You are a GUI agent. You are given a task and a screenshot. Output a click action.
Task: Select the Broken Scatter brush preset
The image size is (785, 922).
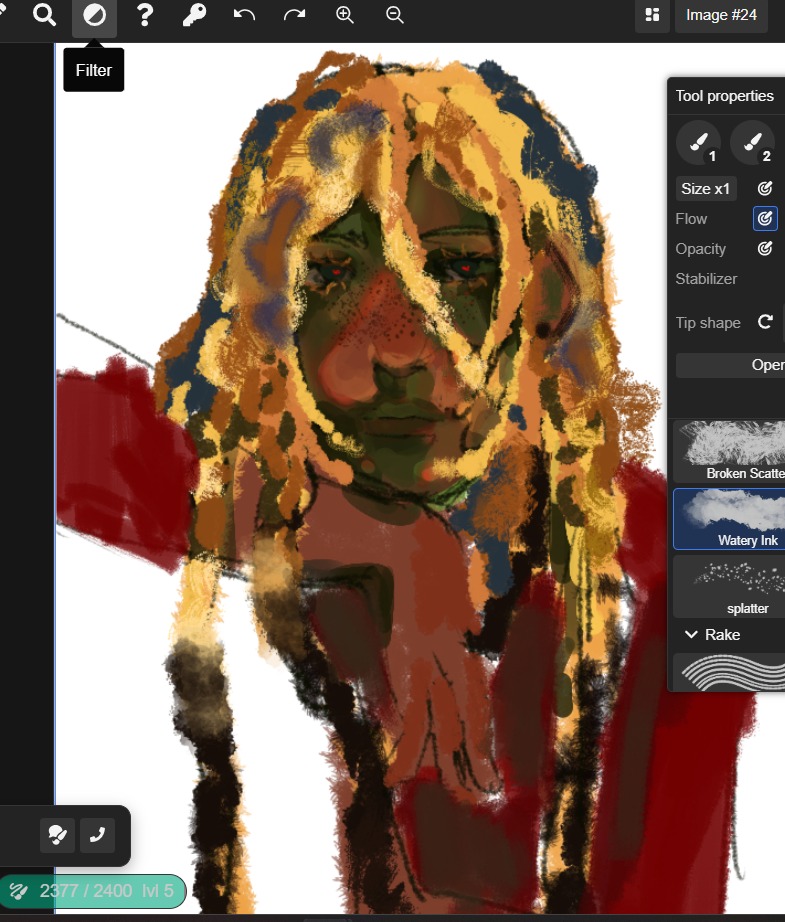(x=729, y=451)
